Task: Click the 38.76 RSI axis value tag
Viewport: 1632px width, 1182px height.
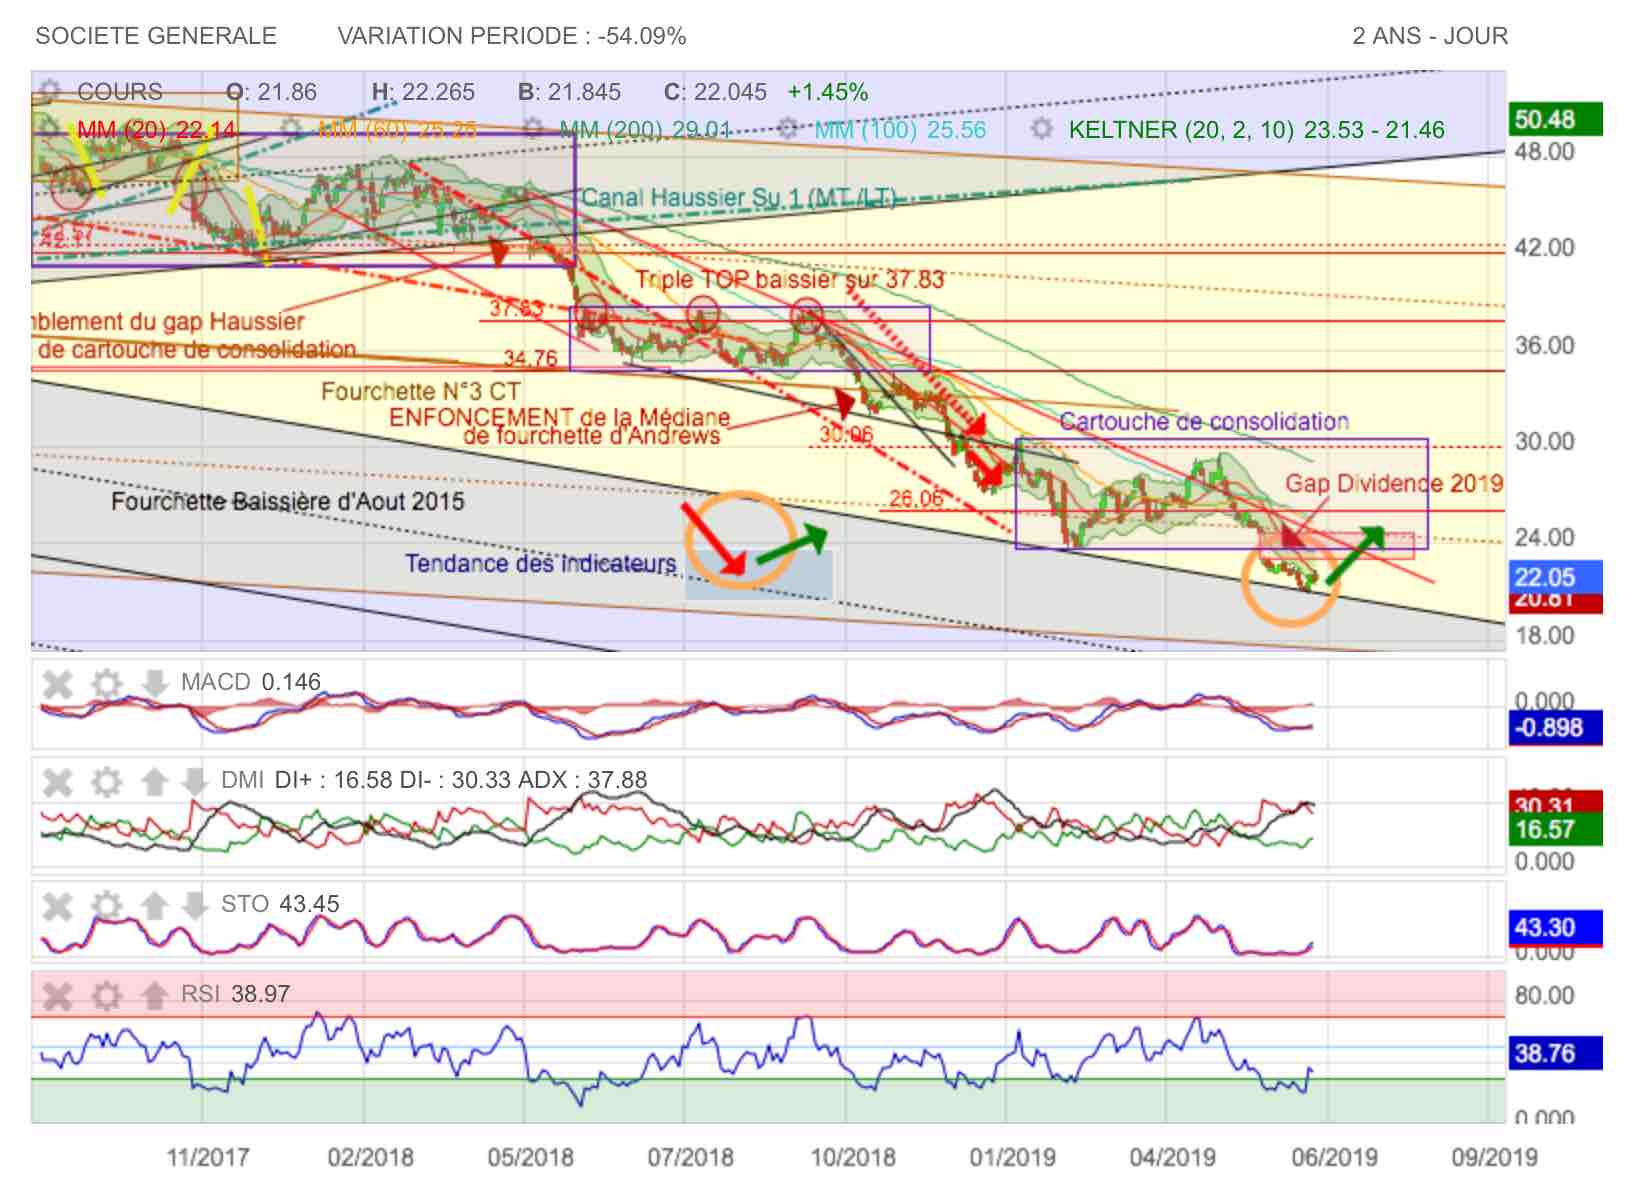Action: click(x=1556, y=1053)
